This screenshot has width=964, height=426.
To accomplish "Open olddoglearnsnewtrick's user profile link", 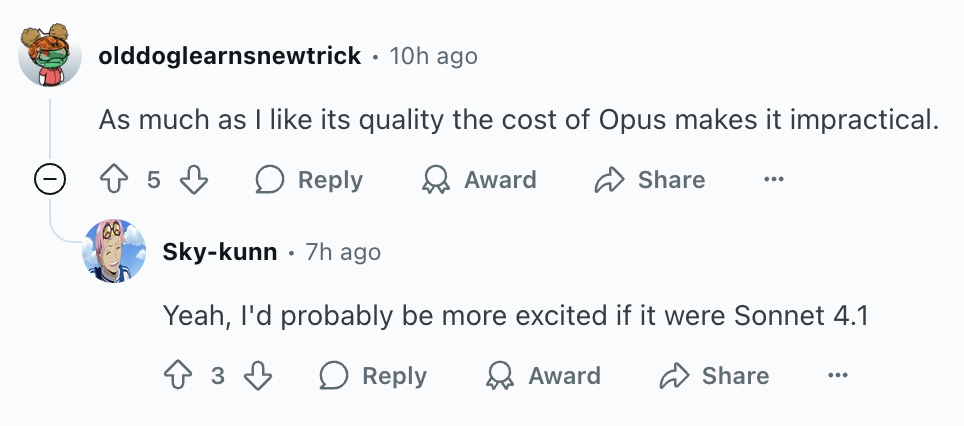I will pyautogui.click(x=229, y=56).
